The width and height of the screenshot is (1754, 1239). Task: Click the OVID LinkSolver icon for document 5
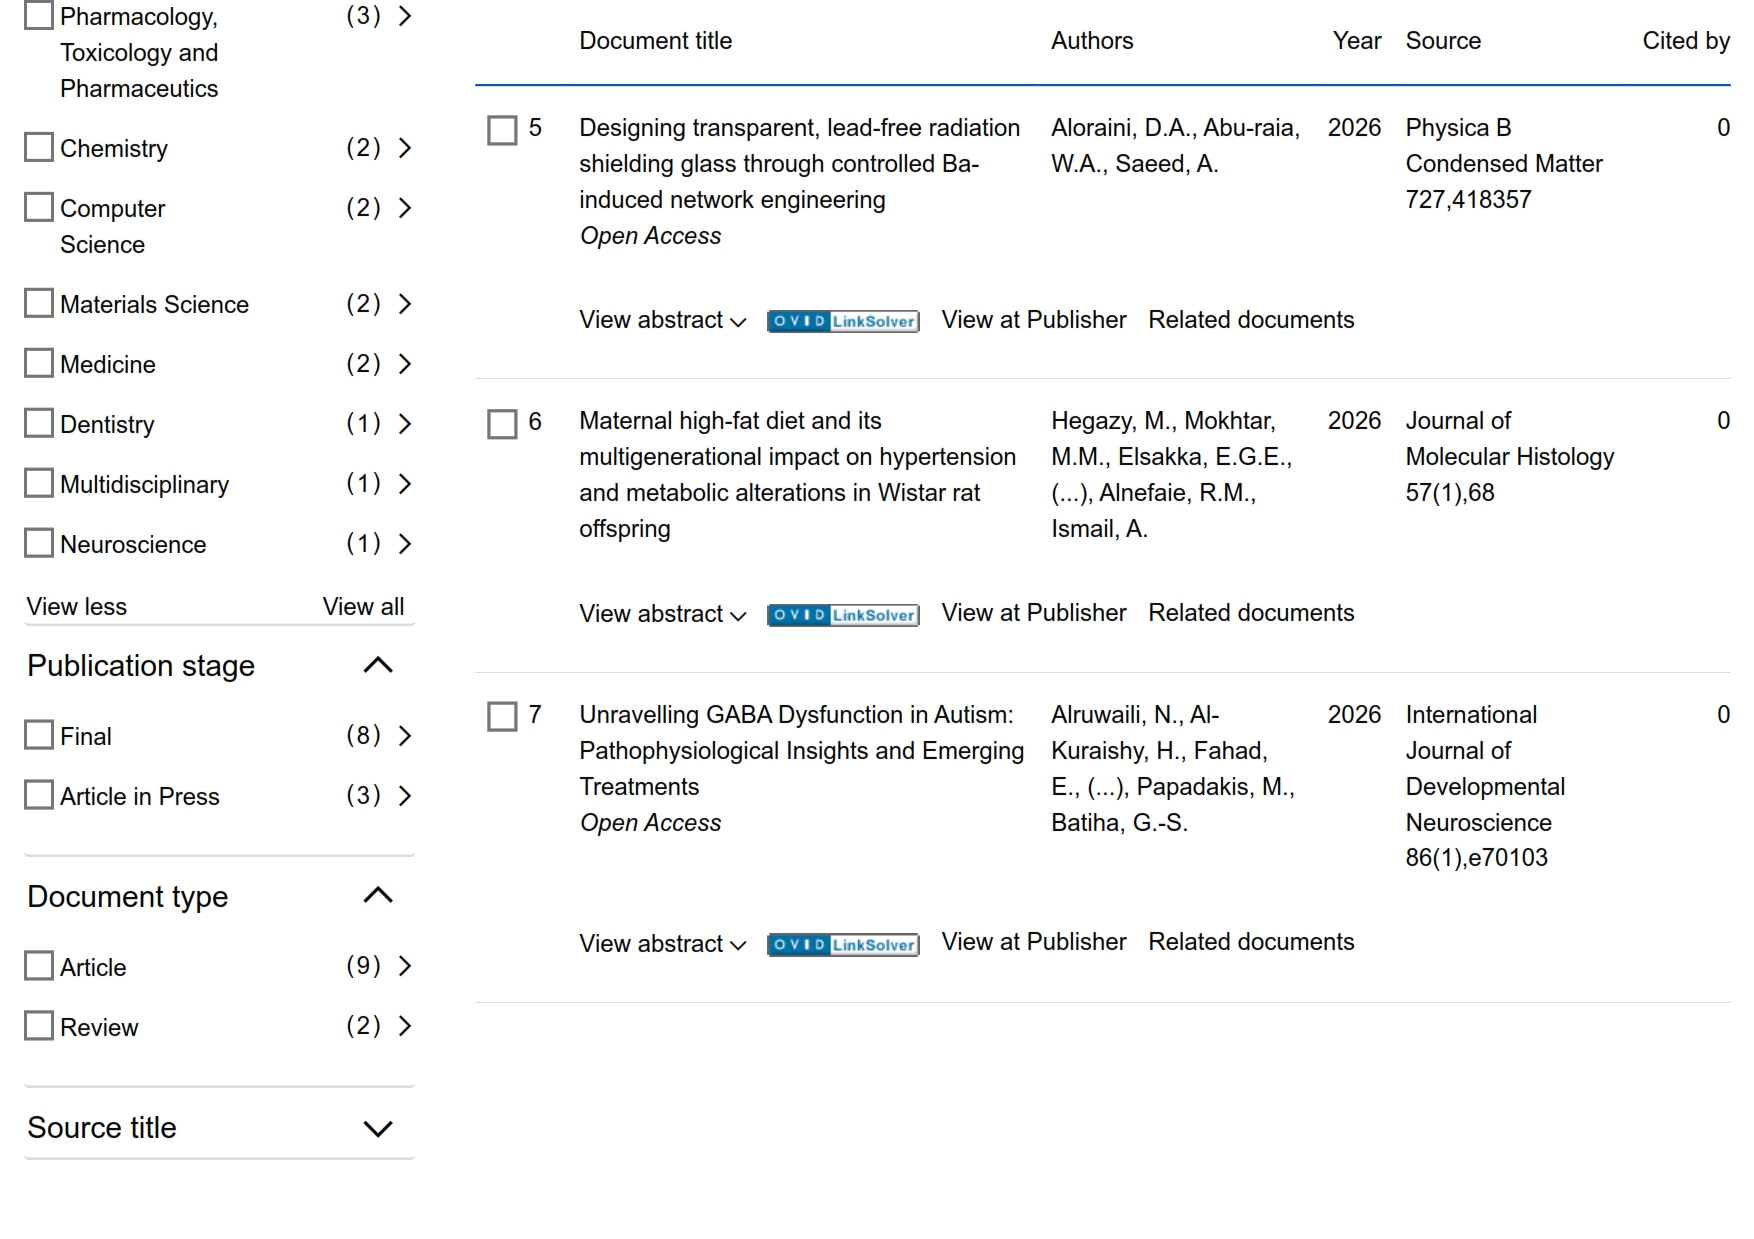[x=842, y=321]
